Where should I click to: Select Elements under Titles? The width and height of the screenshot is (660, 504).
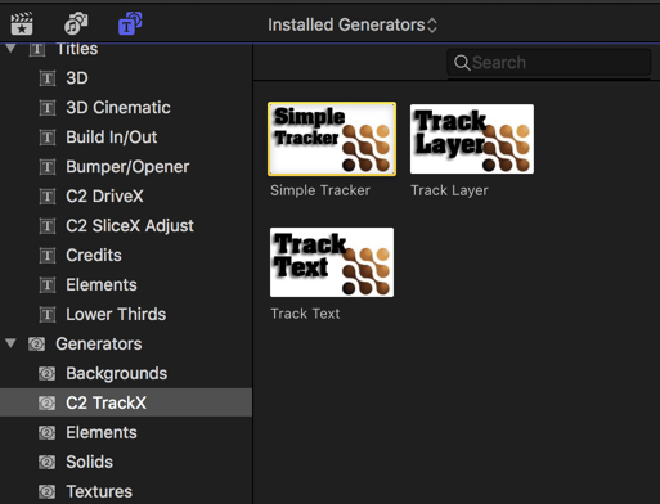(x=126, y=285)
